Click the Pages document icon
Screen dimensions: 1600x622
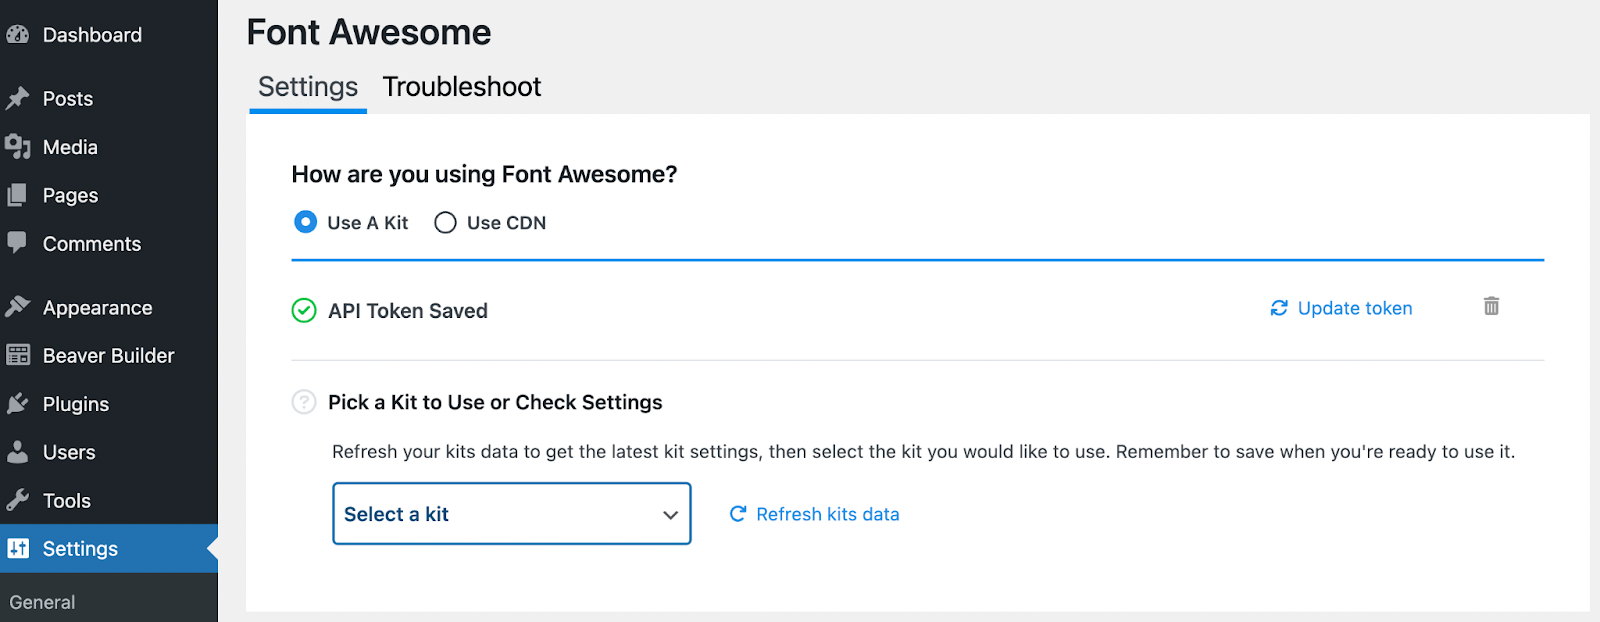pyautogui.click(x=17, y=195)
